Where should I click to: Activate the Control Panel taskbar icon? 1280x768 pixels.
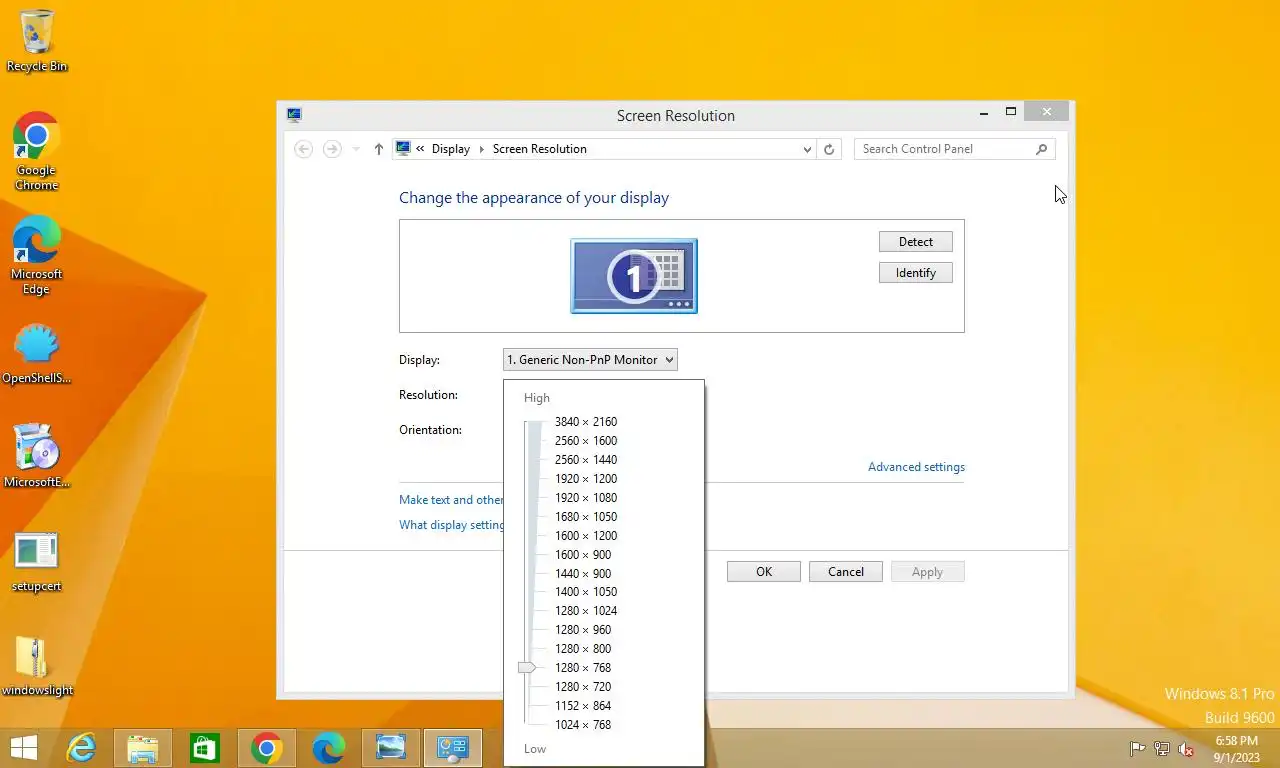coord(453,748)
